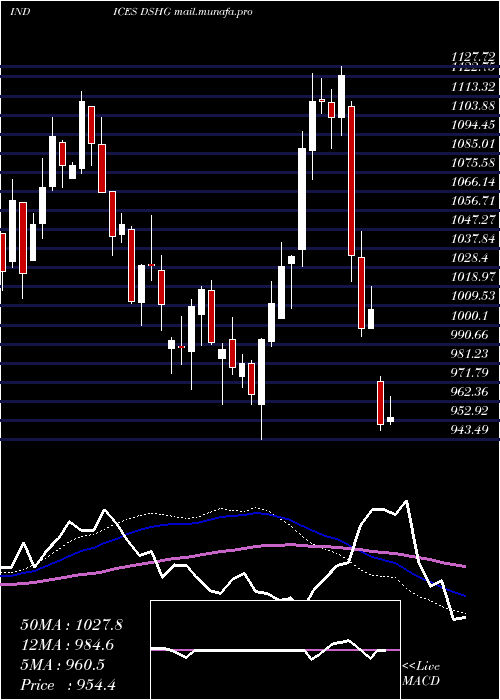Click the <<Live MACD label
The image size is (500, 700).
coord(421,673)
